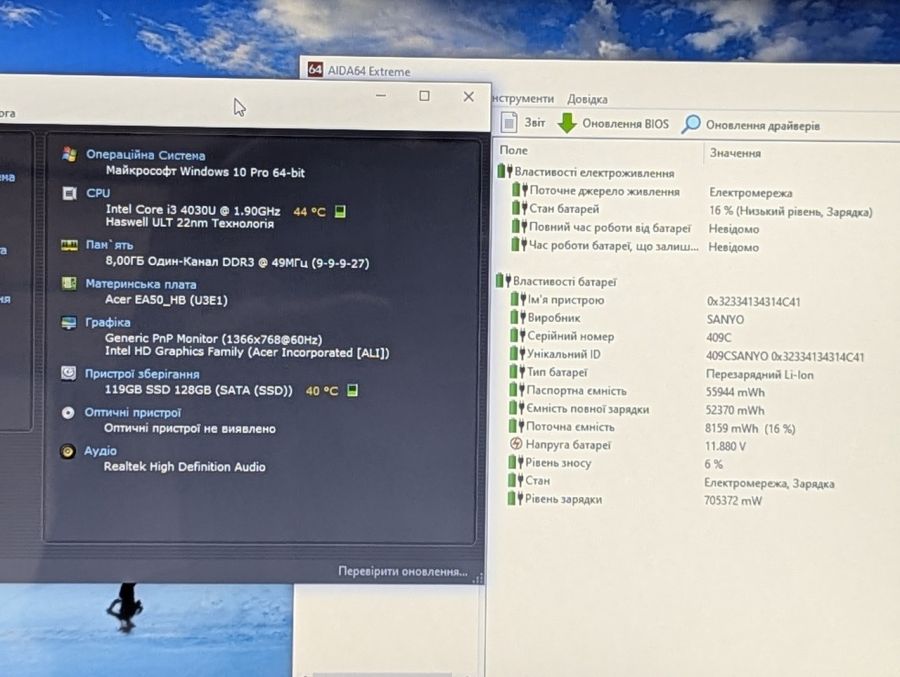This screenshot has width=900, height=677.
Task: Open the Пристрої зберігання link
Action: 142,374
